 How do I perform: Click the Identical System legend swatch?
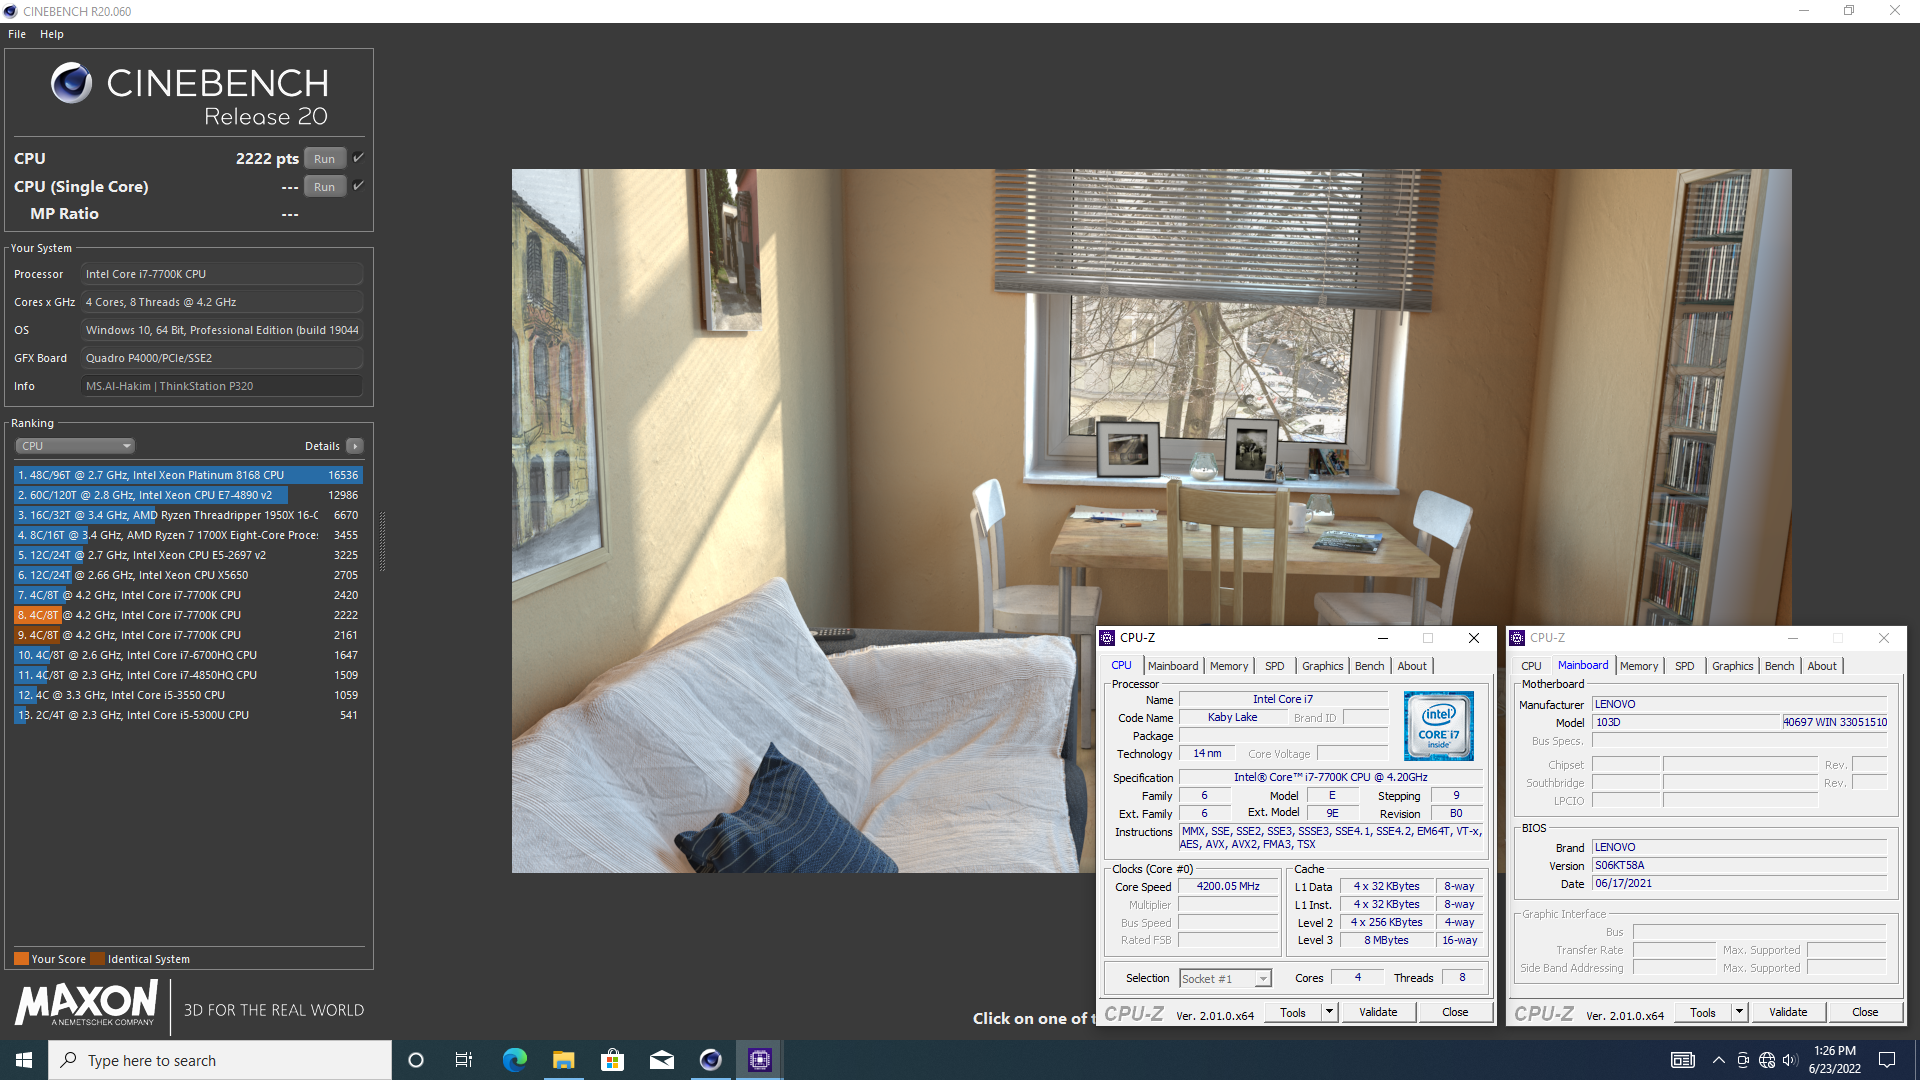pyautogui.click(x=97, y=959)
